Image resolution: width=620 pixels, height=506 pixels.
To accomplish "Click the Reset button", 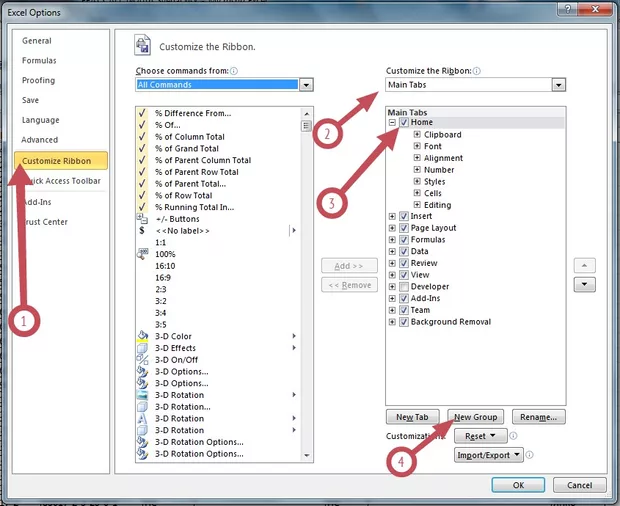I will click(480, 436).
